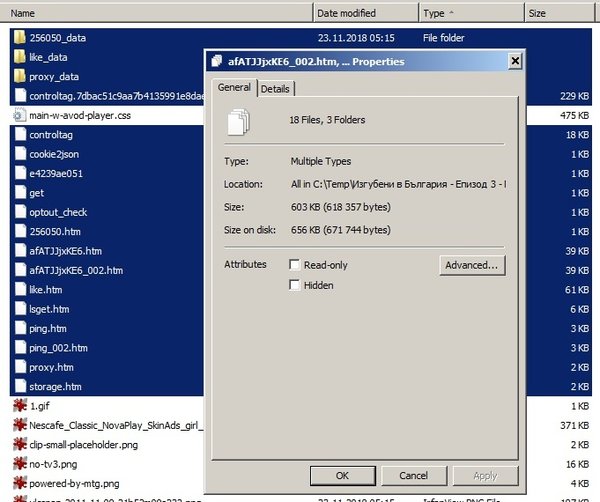Image resolution: width=600 pixels, height=502 pixels.
Task: Click the 18 Files, 3 Folders text
Action: (327, 120)
